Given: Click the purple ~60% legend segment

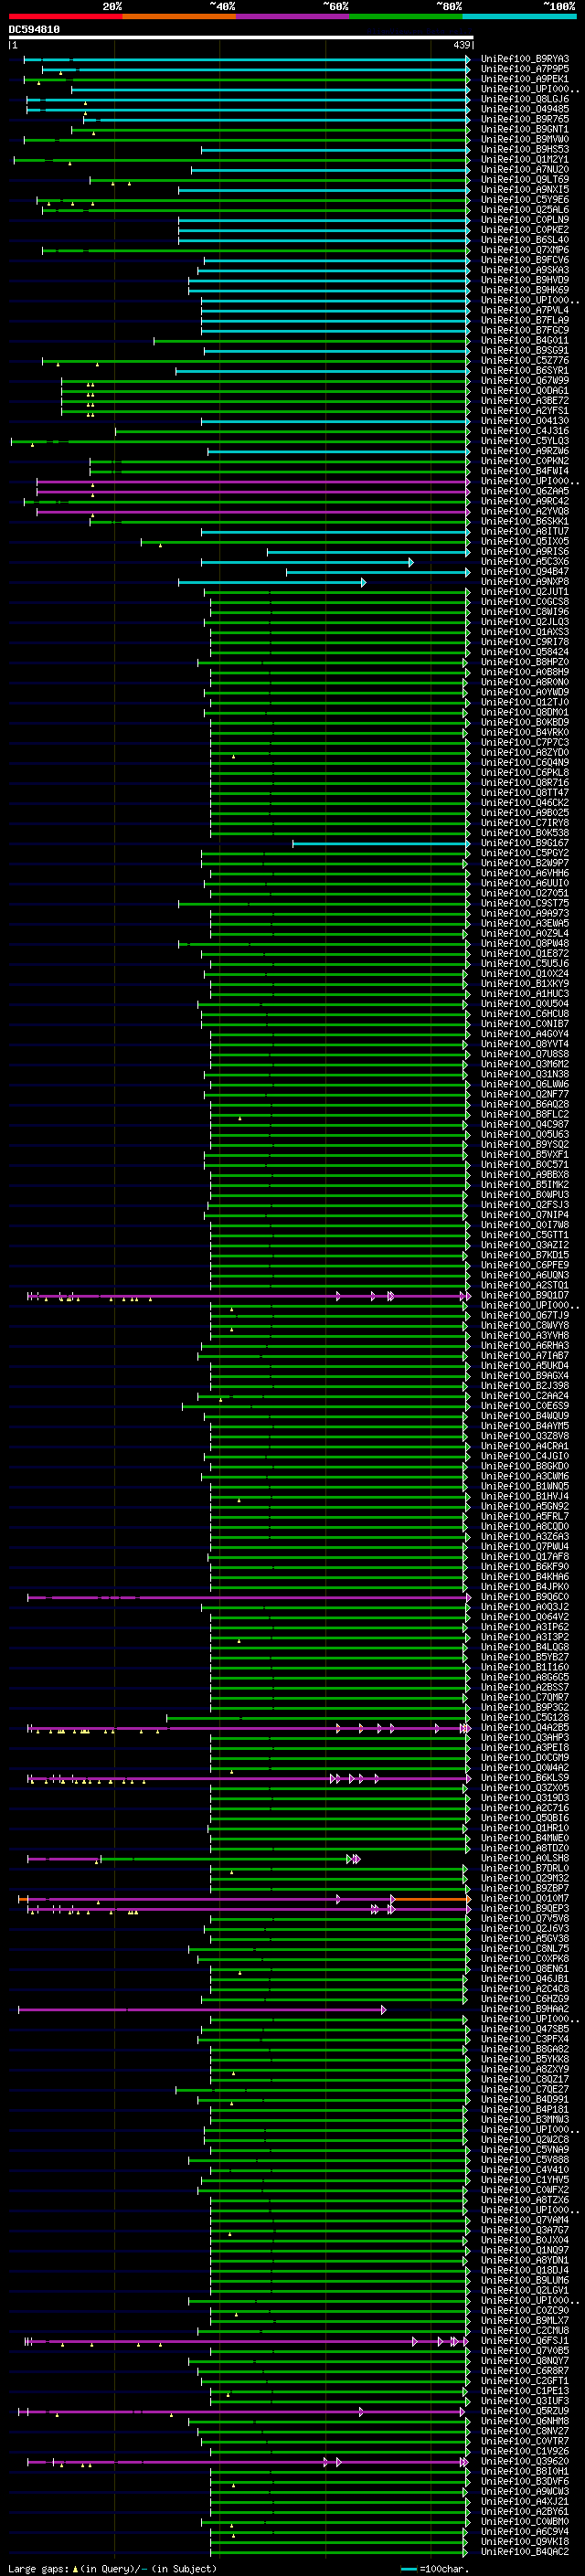Looking at the screenshot, I should coord(293,16).
